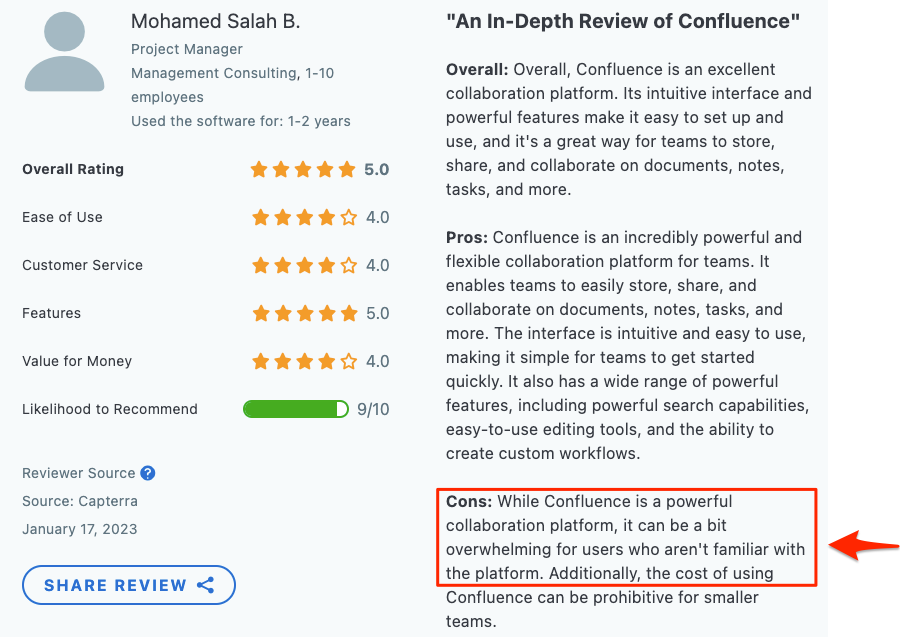The image size is (900, 637).
Task: Click the January 17, 2023 date
Action: click(80, 529)
